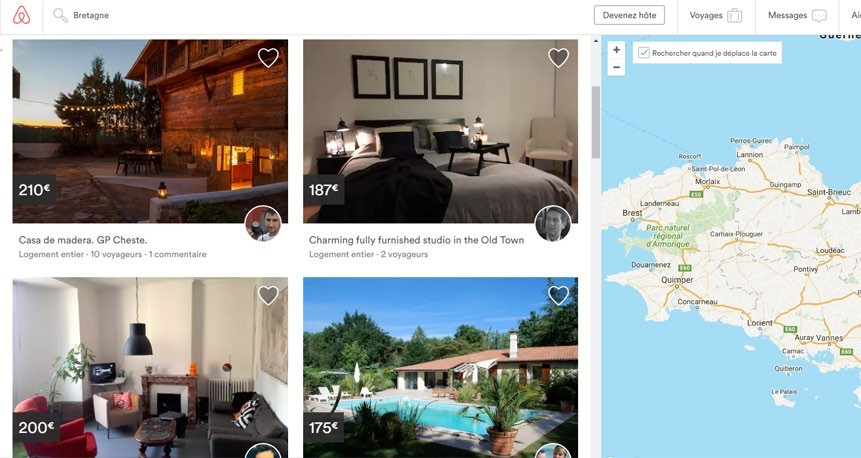This screenshot has width=861, height=458.
Task: Click the listings vertical scrollbar thumb
Action: (x=595, y=122)
